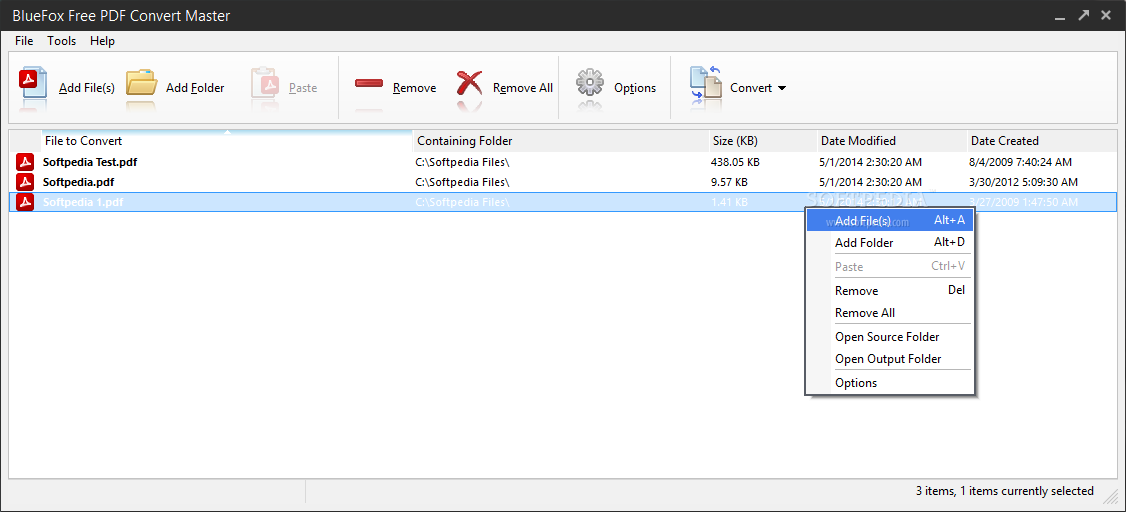Image resolution: width=1126 pixels, height=512 pixels.
Task: Sort by Size (KB) column header
Action: point(763,141)
